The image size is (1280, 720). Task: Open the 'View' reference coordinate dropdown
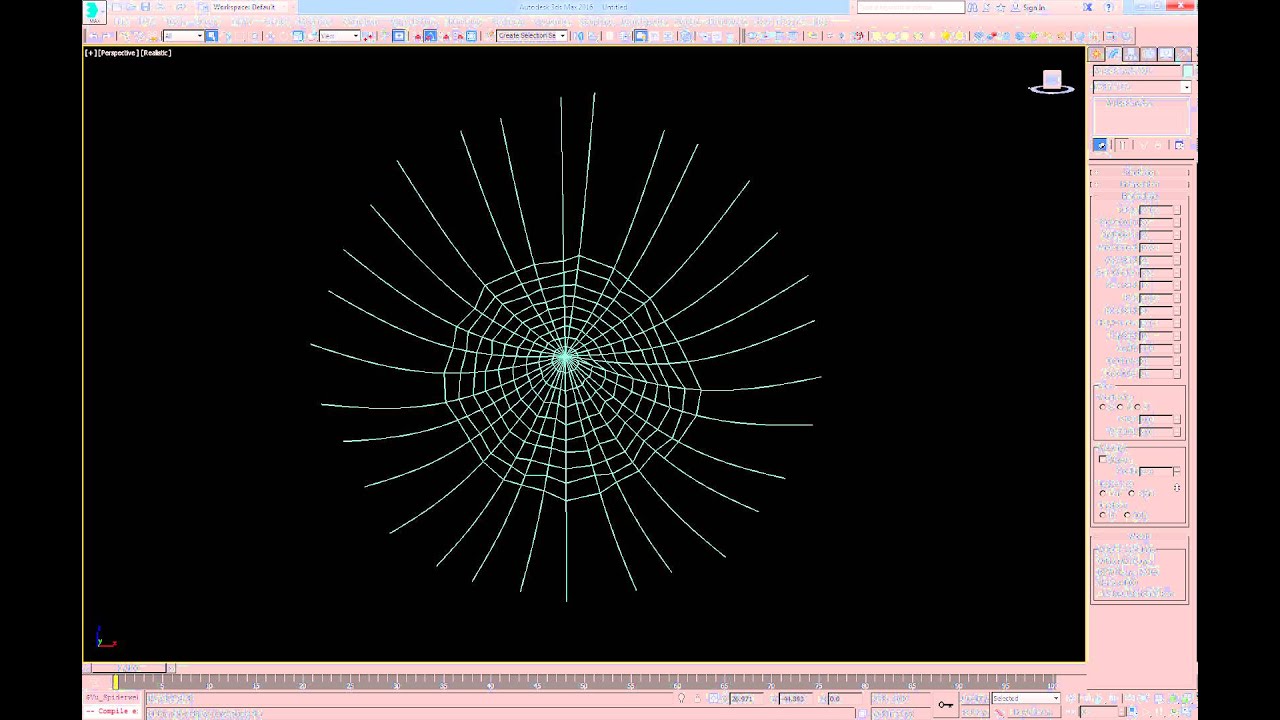pyautogui.click(x=340, y=36)
